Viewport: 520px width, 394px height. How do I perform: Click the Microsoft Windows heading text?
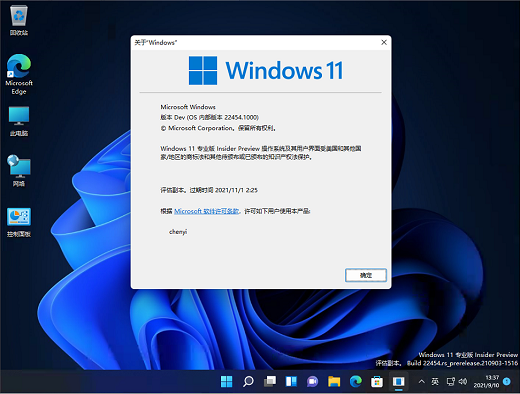(188, 107)
